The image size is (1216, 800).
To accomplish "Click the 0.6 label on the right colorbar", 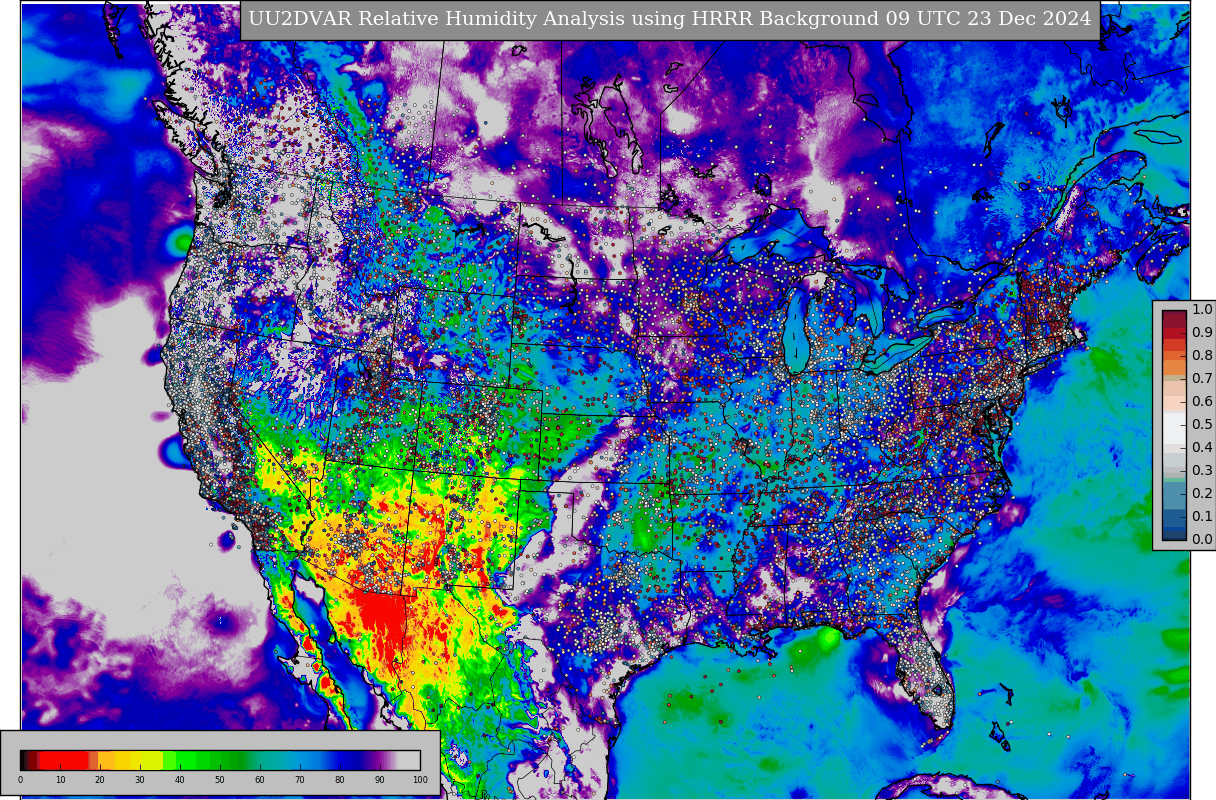I will [1202, 402].
